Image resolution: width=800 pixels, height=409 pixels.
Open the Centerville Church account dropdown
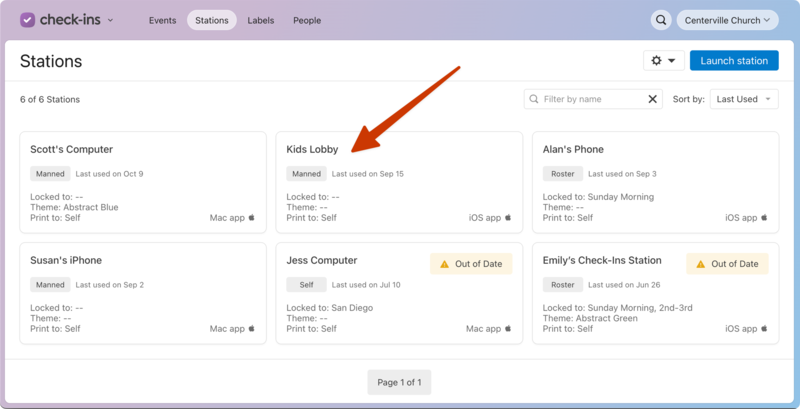click(727, 20)
